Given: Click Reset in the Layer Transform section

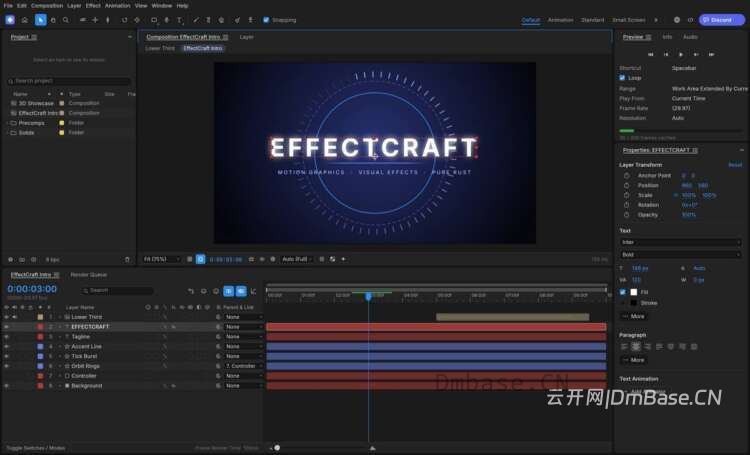Looking at the screenshot, I should tap(735, 165).
